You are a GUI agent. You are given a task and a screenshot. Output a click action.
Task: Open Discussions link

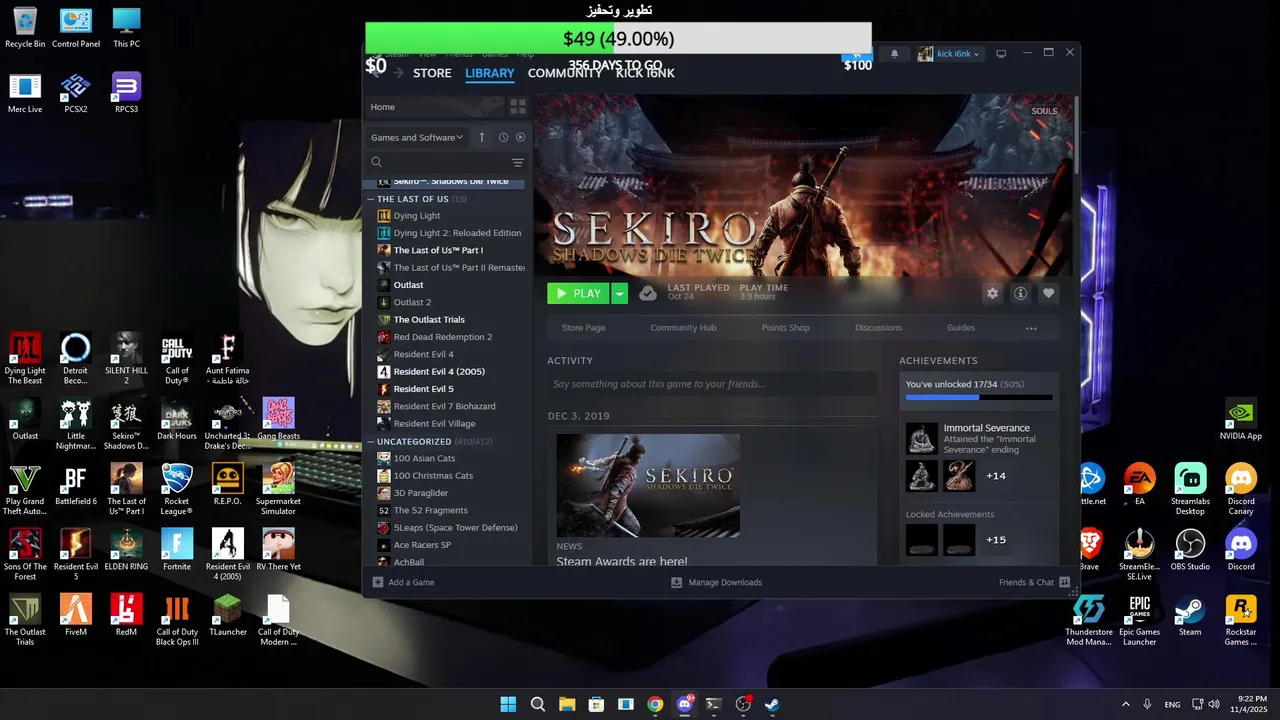878,328
